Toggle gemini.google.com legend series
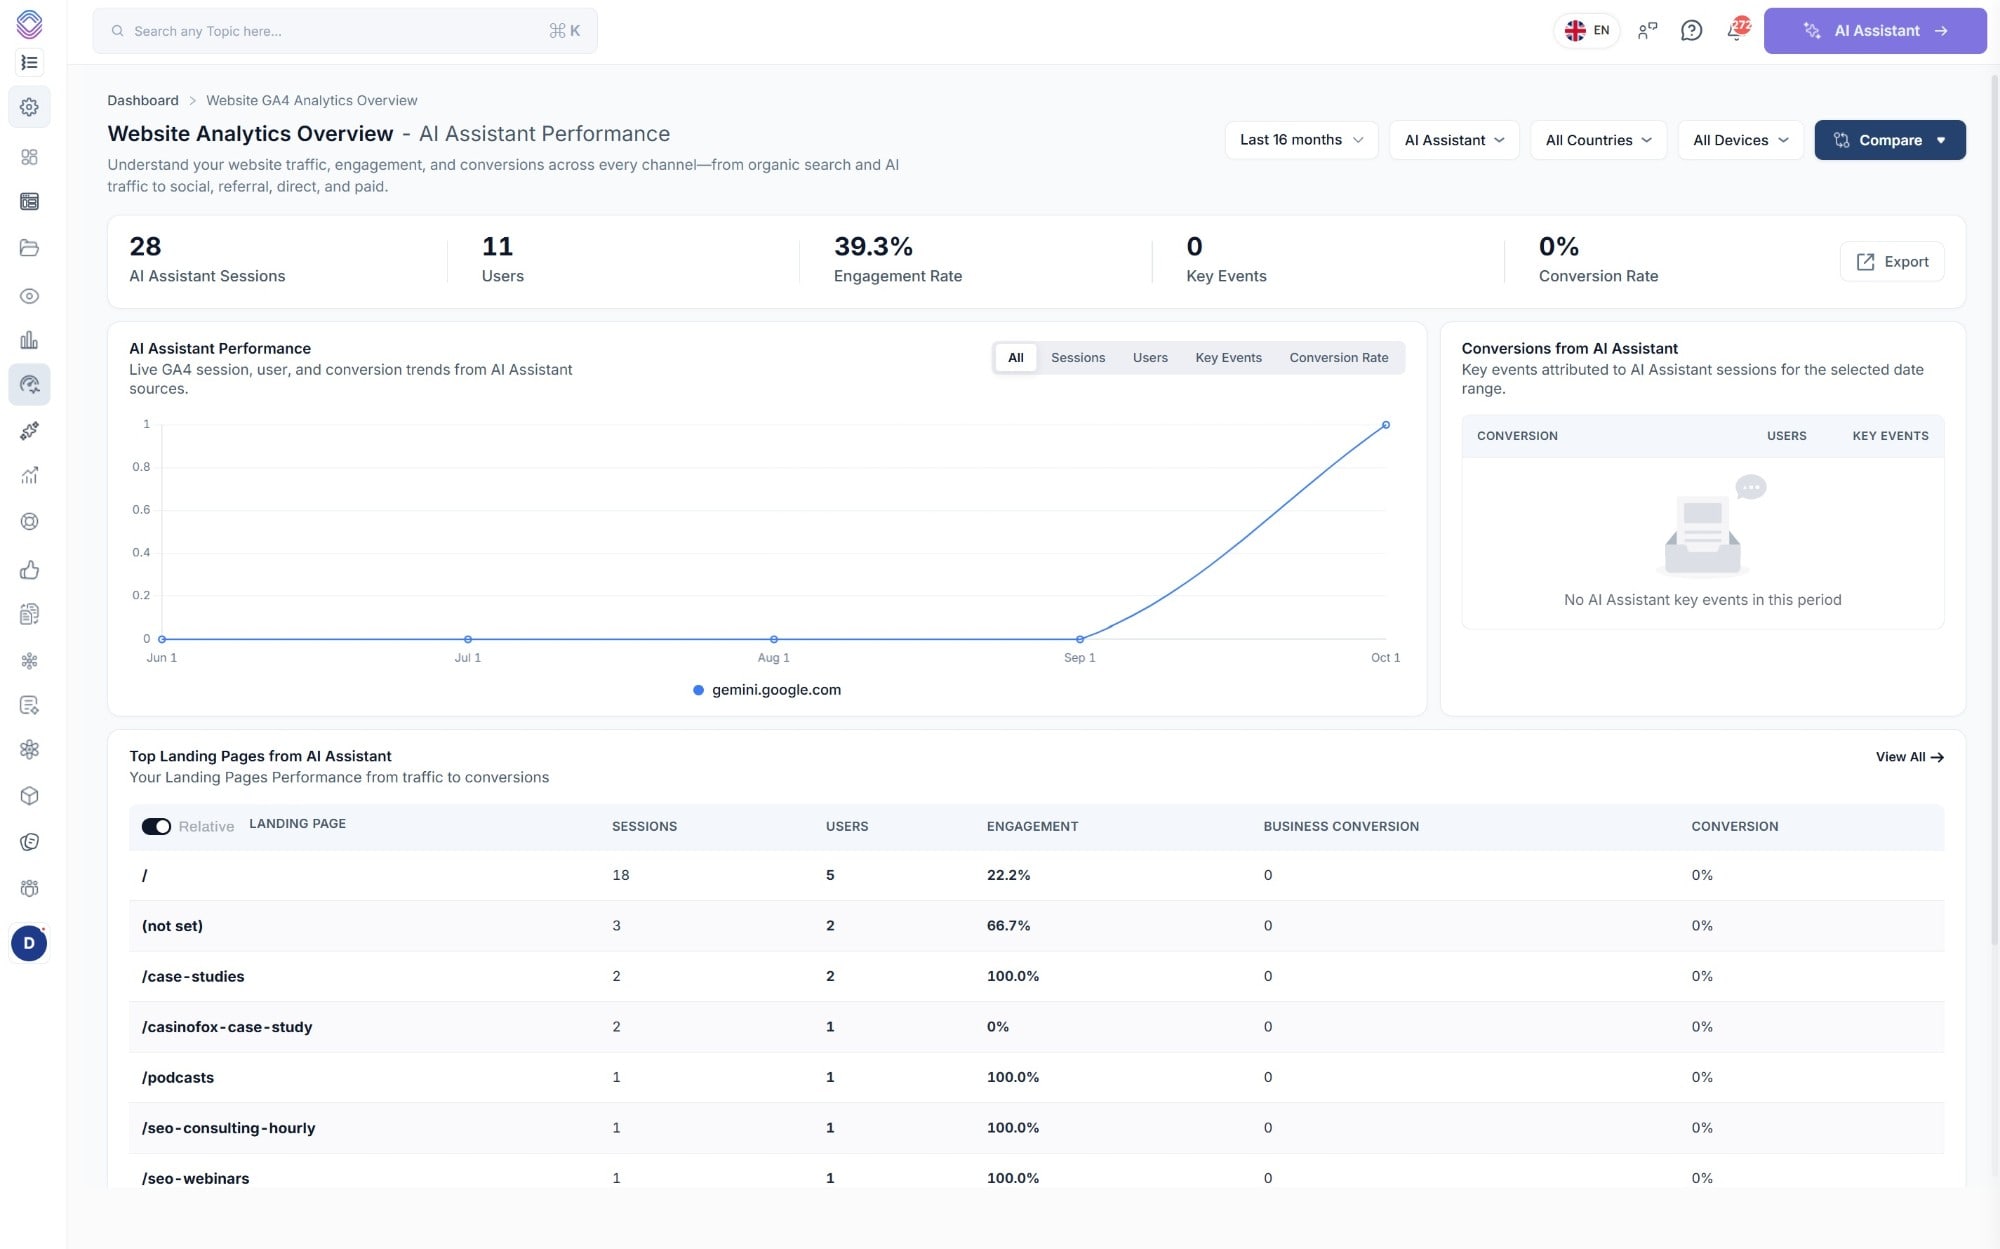 tap(767, 690)
